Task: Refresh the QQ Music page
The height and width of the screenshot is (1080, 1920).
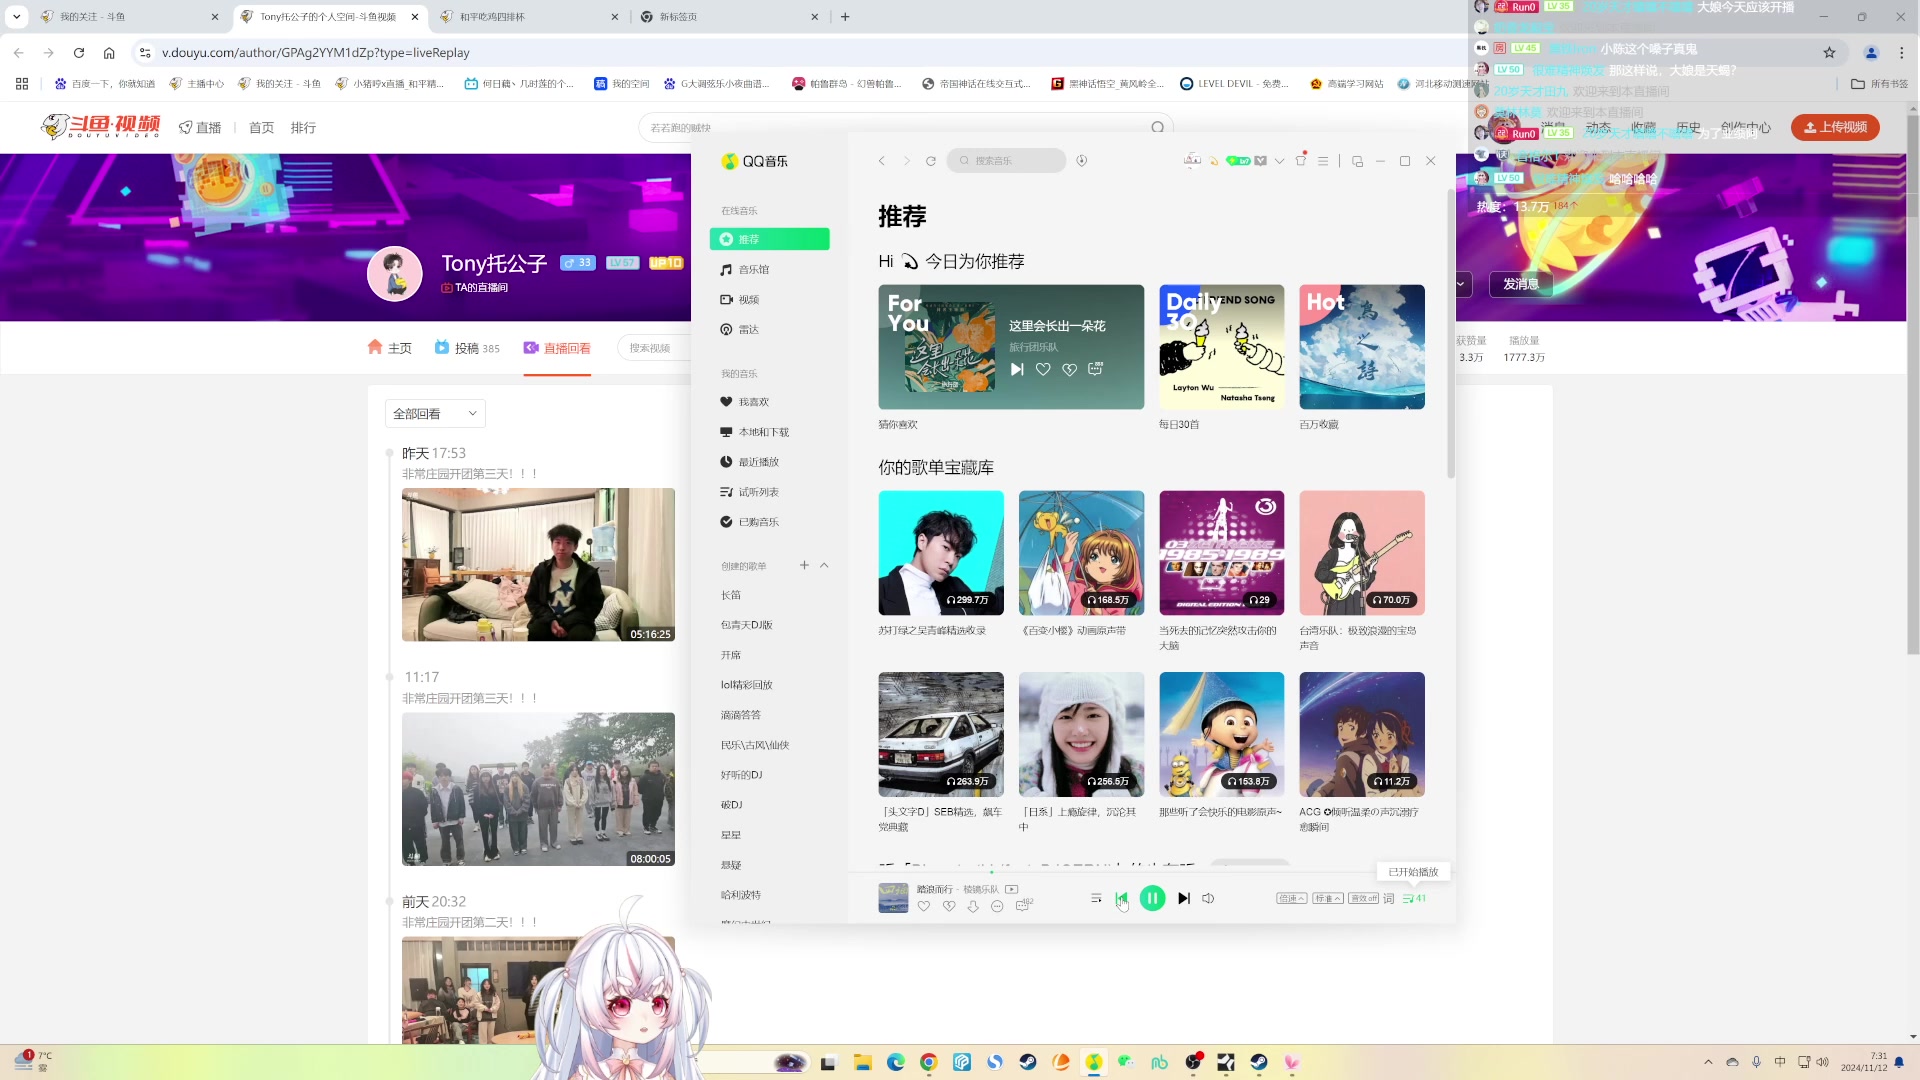Action: 931,160
